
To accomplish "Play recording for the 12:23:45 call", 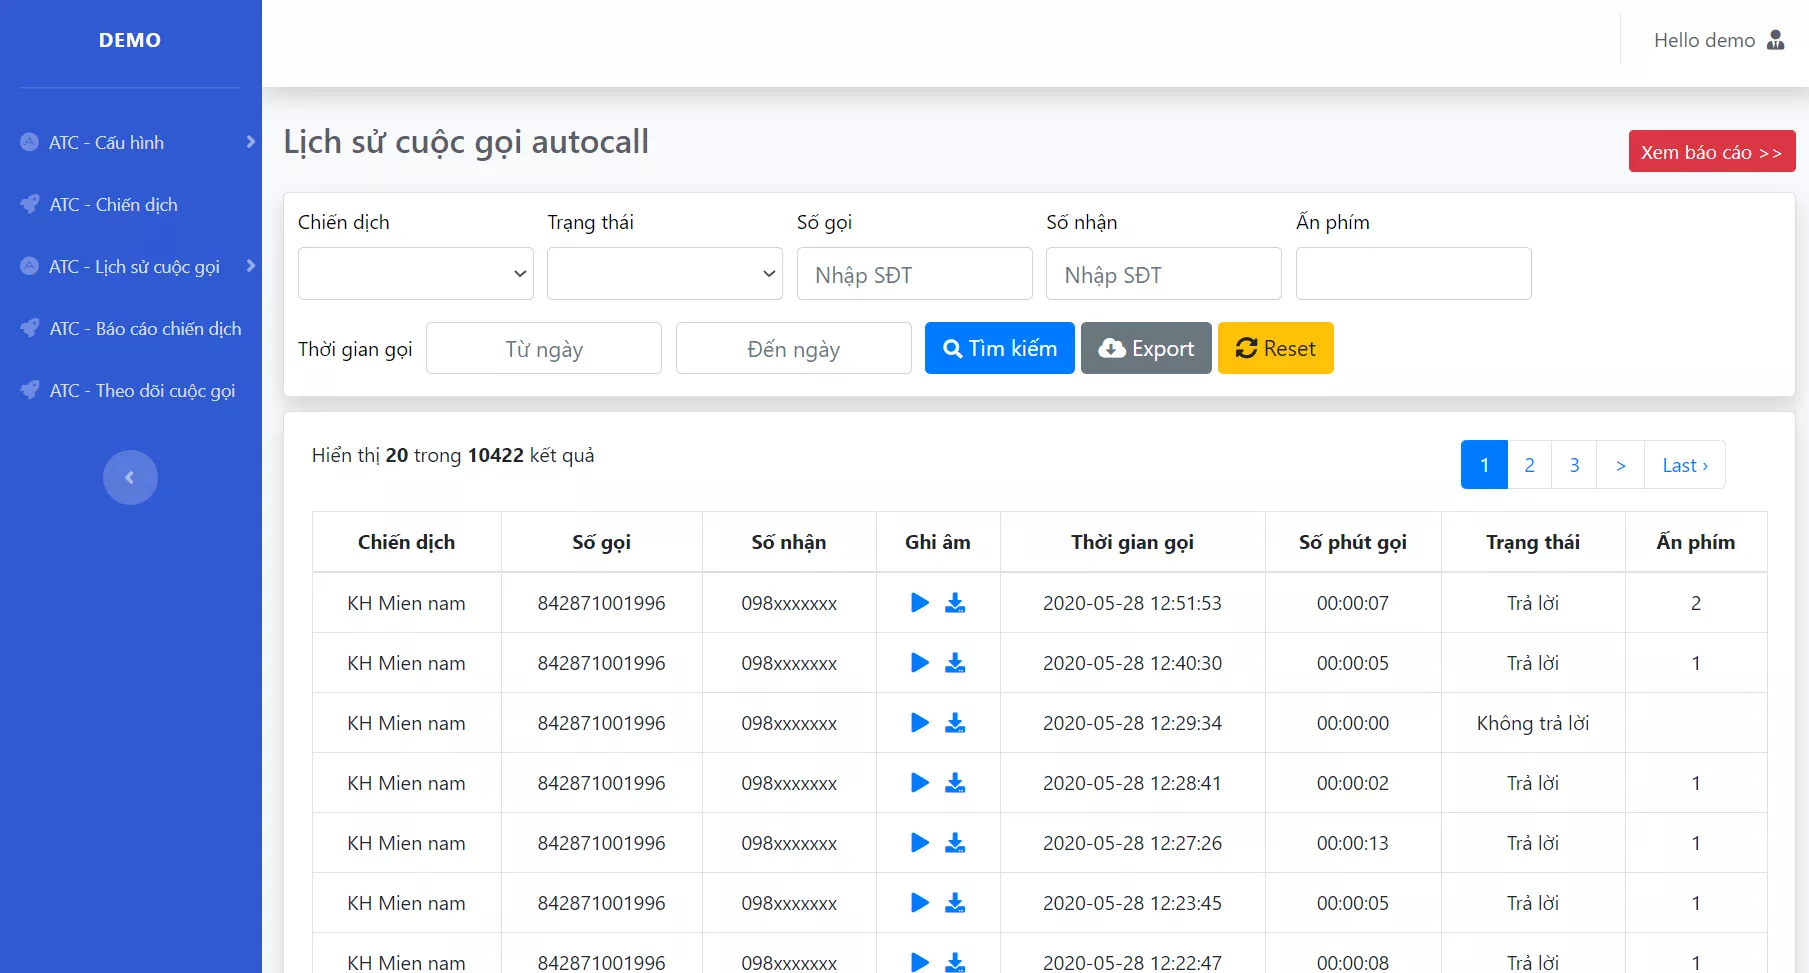I will [920, 903].
